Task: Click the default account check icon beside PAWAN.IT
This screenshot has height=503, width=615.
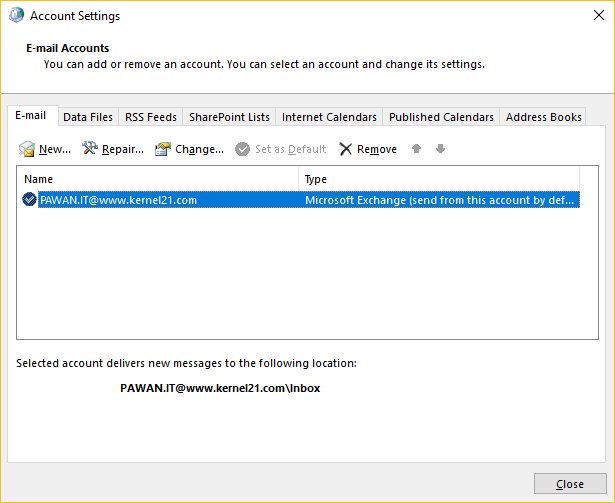Action: 29,200
